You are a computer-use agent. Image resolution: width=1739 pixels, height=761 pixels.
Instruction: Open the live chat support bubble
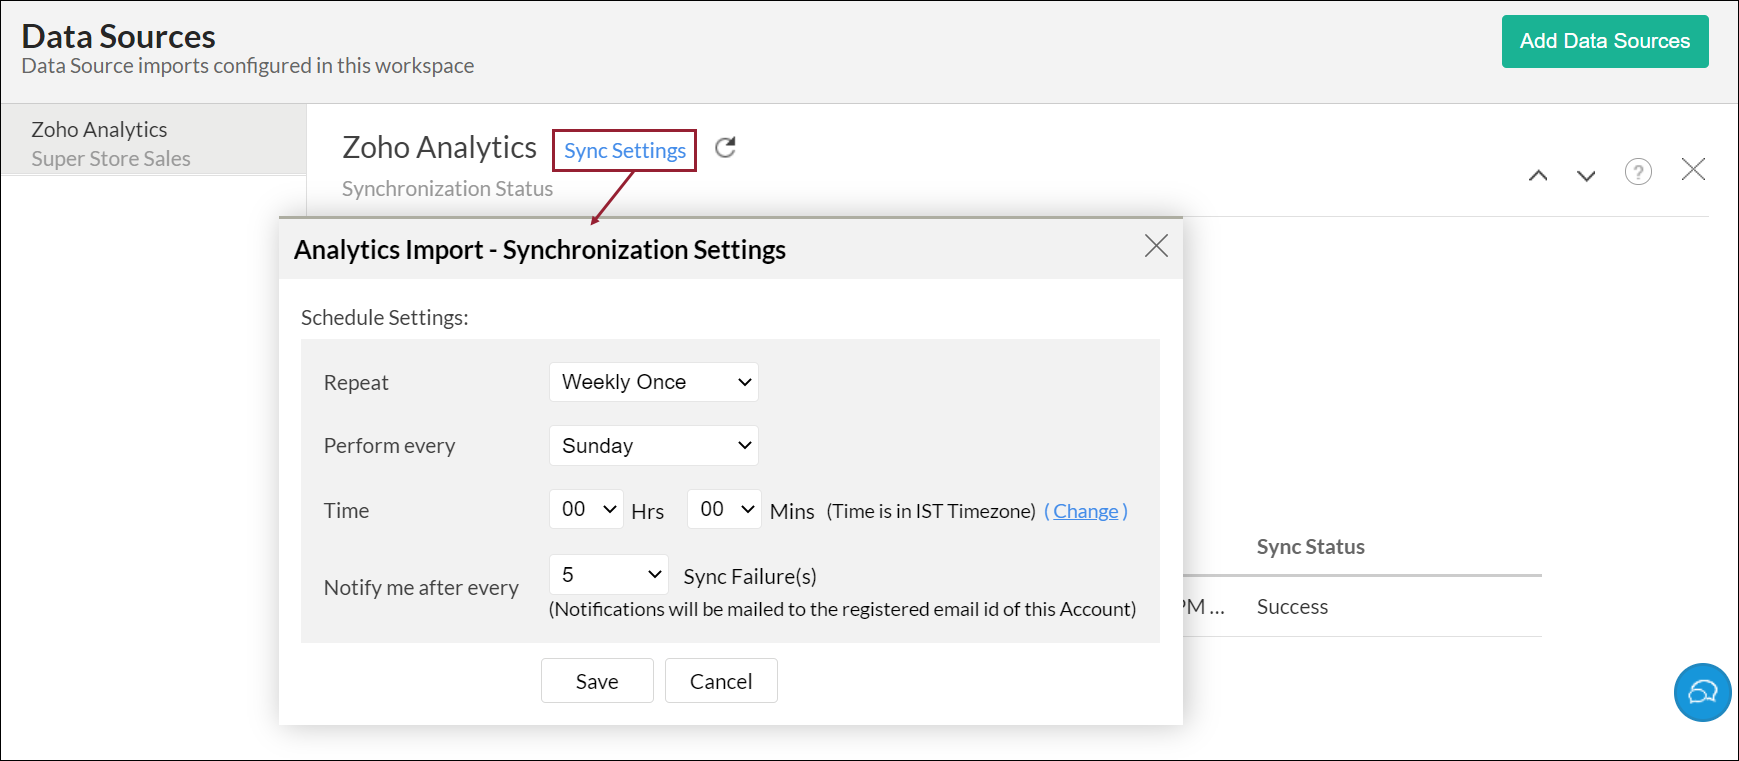[x=1702, y=692]
